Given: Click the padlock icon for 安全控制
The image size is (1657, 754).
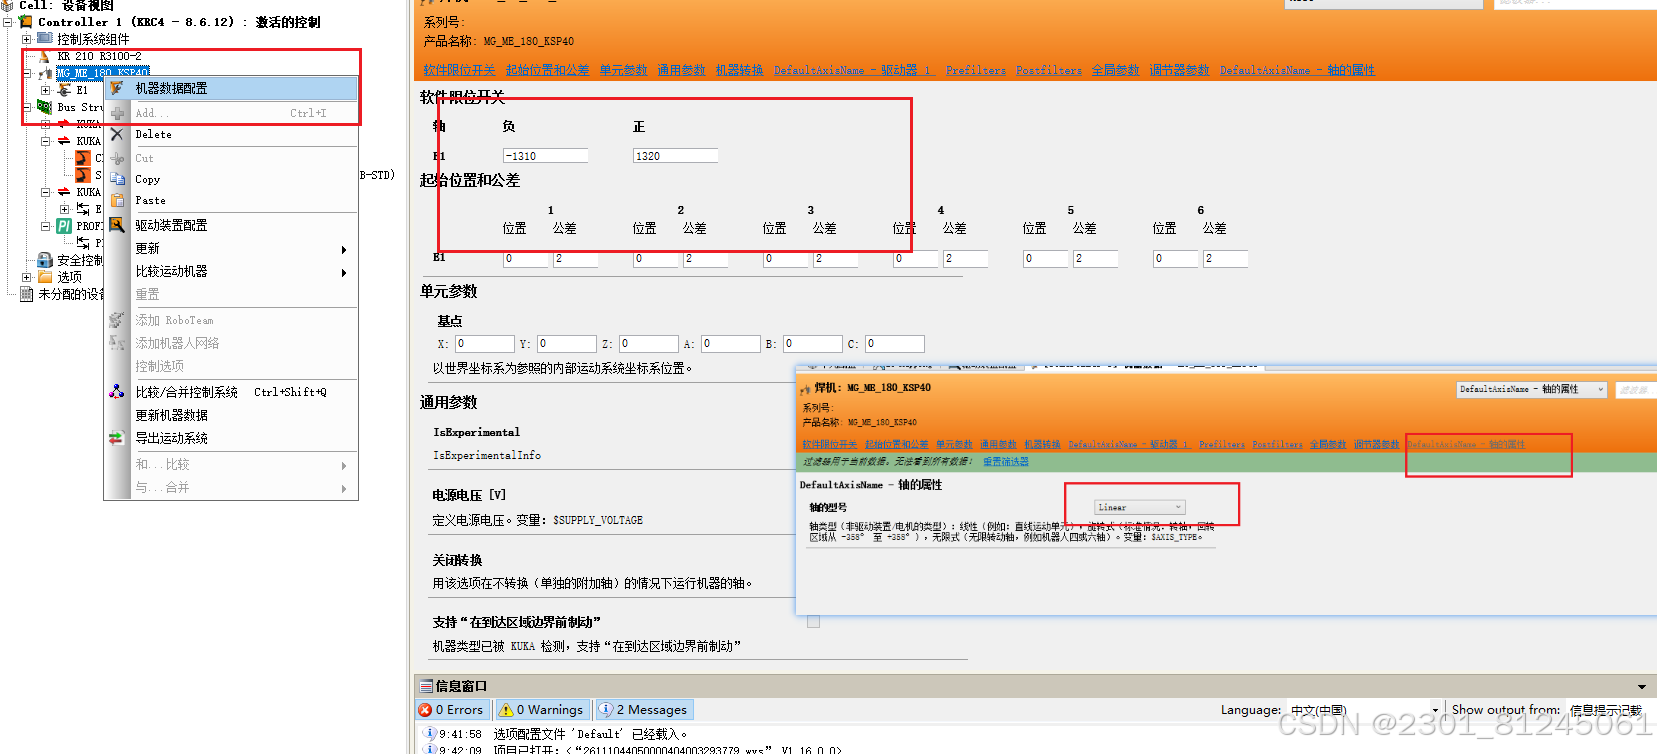Looking at the screenshot, I should click(x=45, y=260).
